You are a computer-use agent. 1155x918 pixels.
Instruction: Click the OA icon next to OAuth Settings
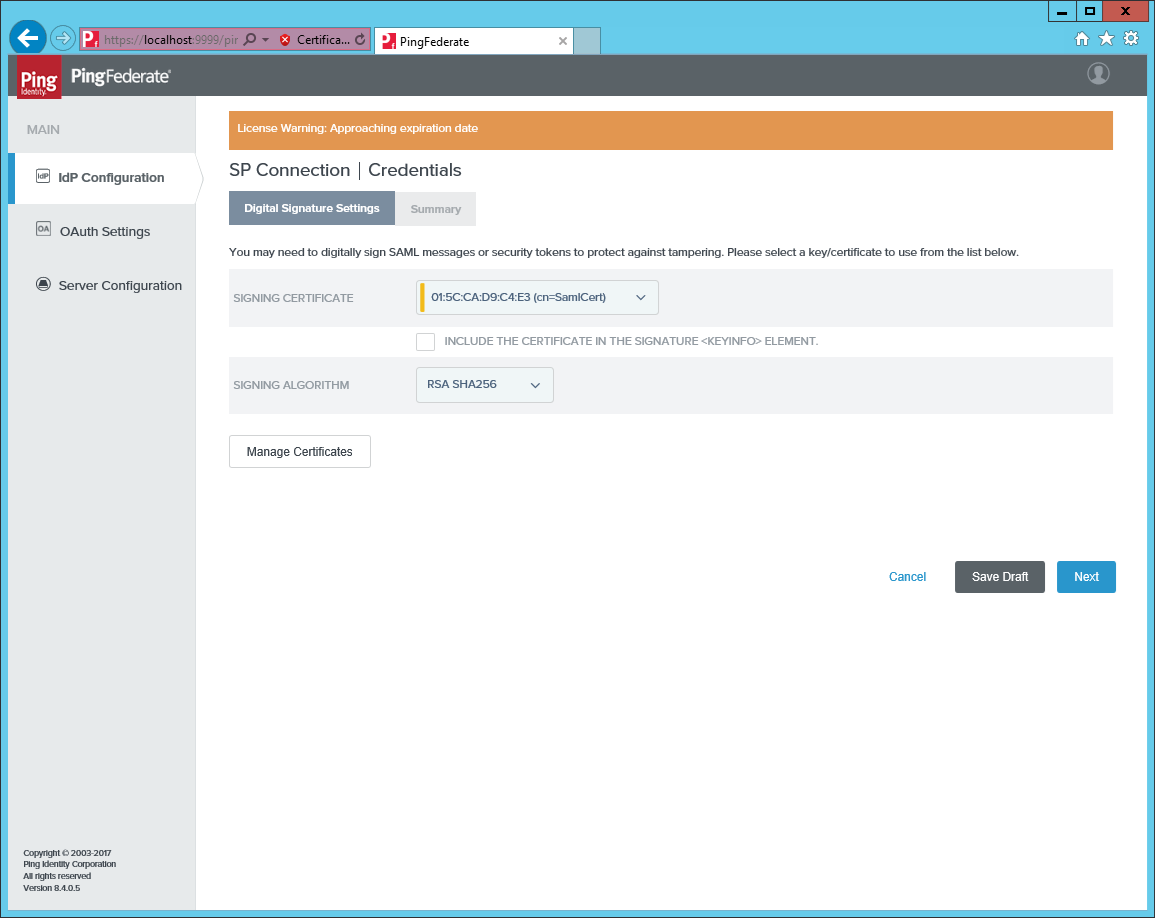click(x=43, y=229)
